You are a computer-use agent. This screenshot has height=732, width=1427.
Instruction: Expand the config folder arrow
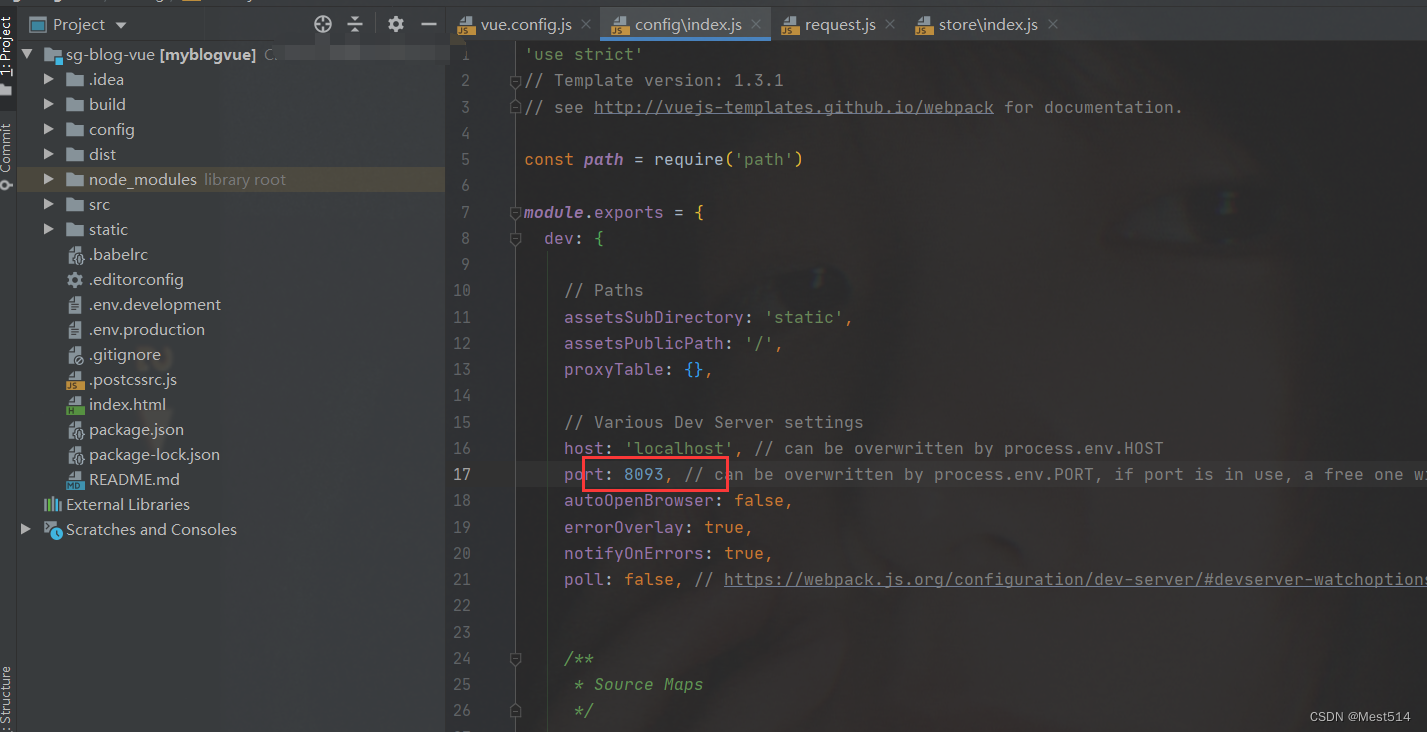point(49,130)
